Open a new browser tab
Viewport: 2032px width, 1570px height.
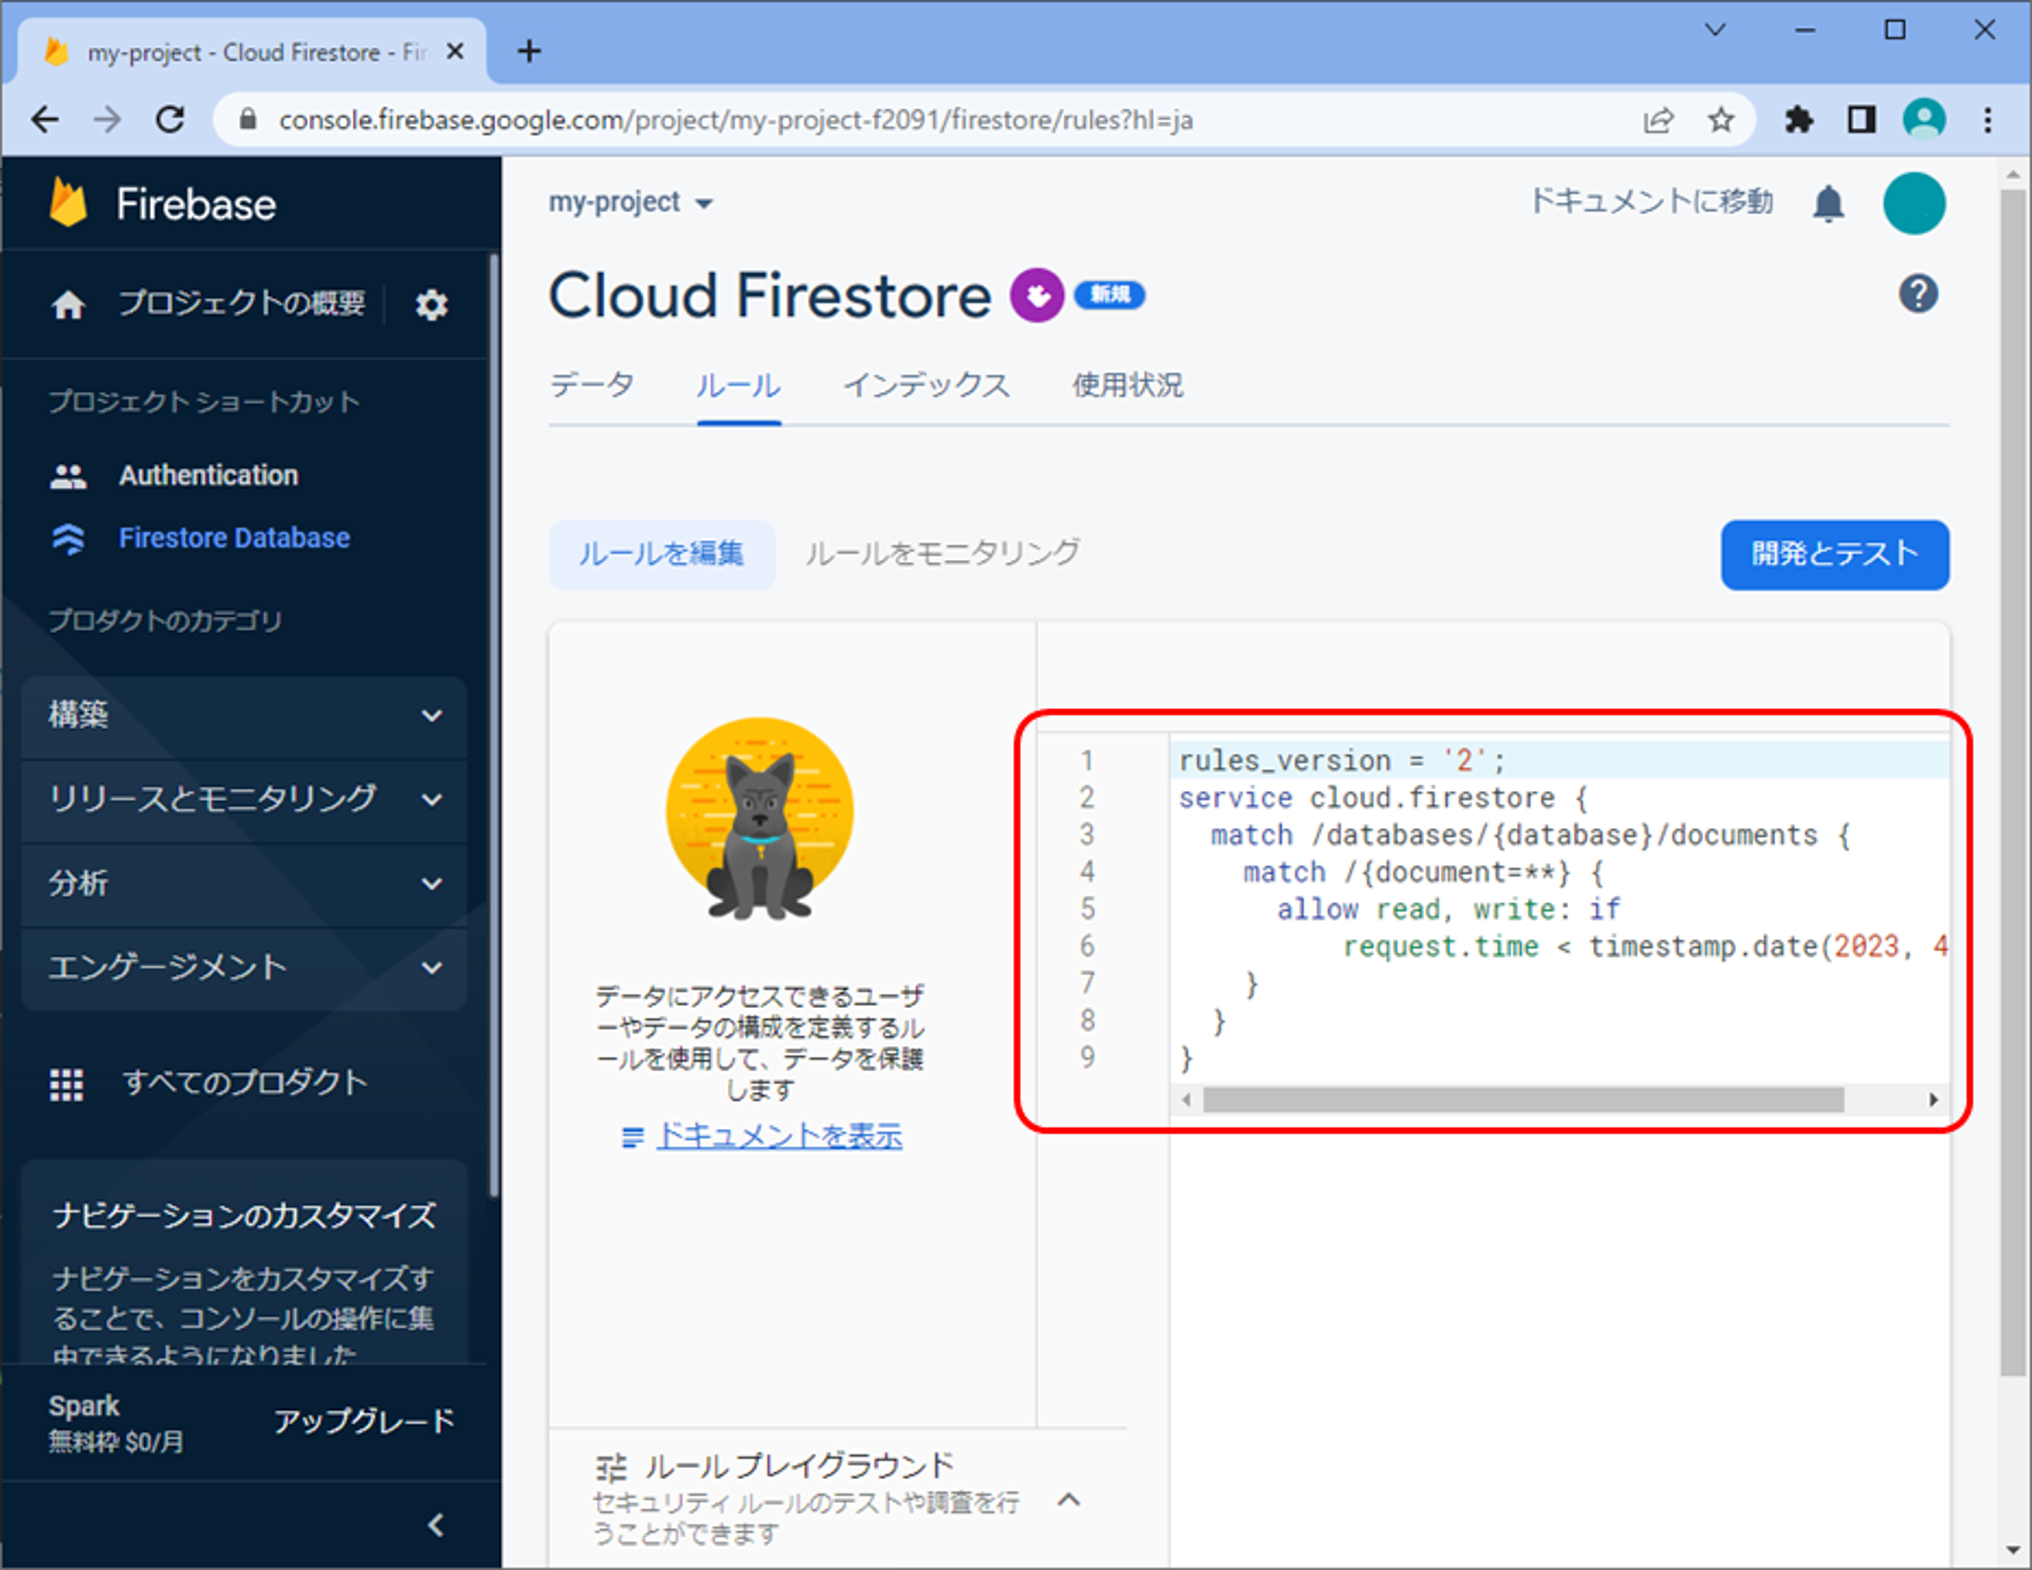[x=529, y=51]
